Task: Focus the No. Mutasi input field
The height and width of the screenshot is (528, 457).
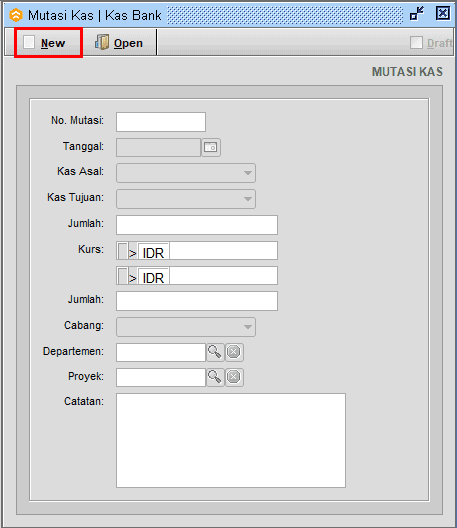Action: (161, 122)
